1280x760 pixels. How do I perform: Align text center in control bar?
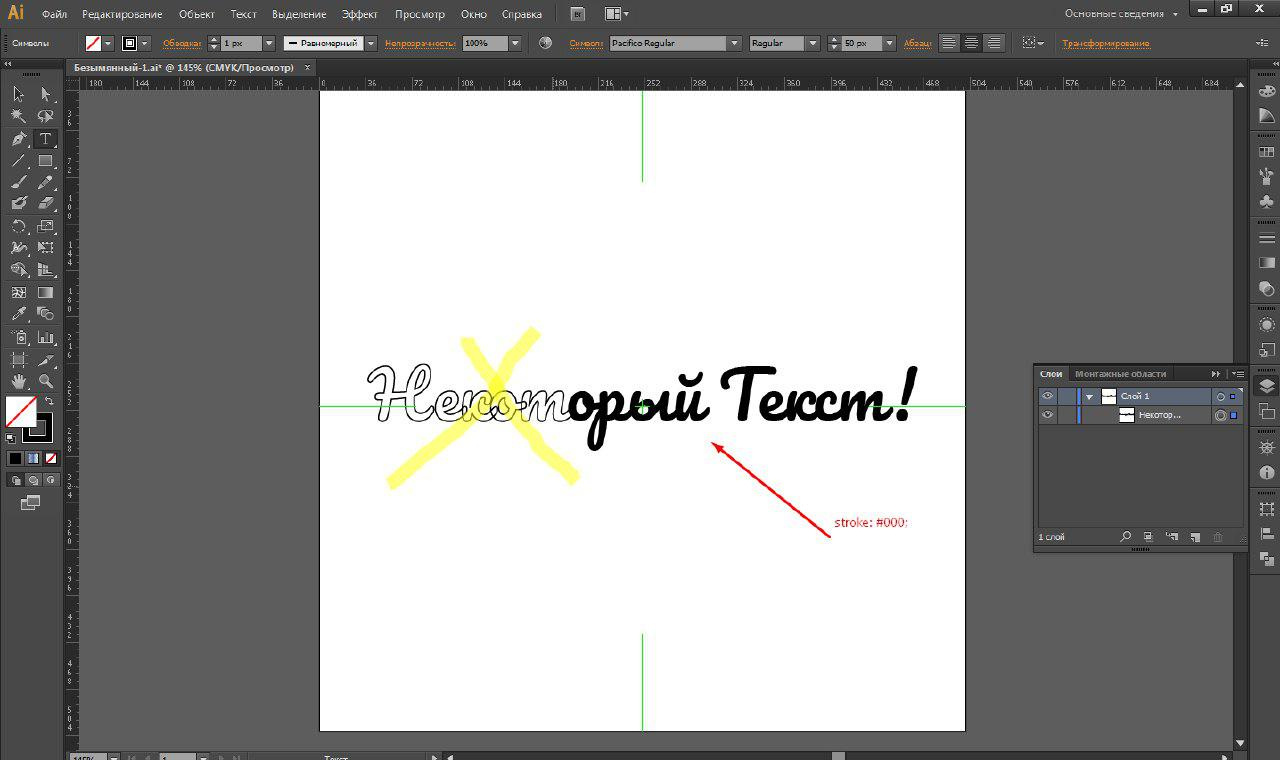[970, 43]
